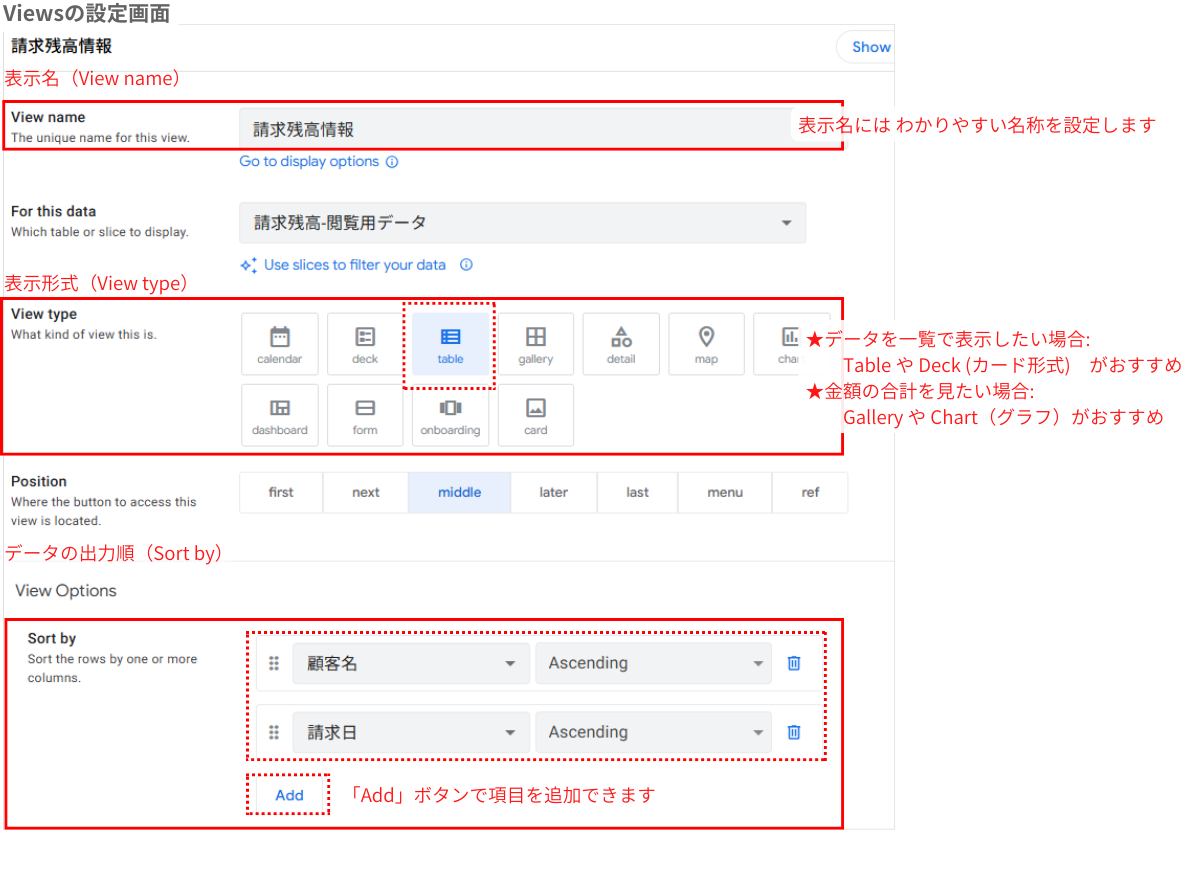Click Add to append a sort column
1200x880 pixels.
pos(288,794)
